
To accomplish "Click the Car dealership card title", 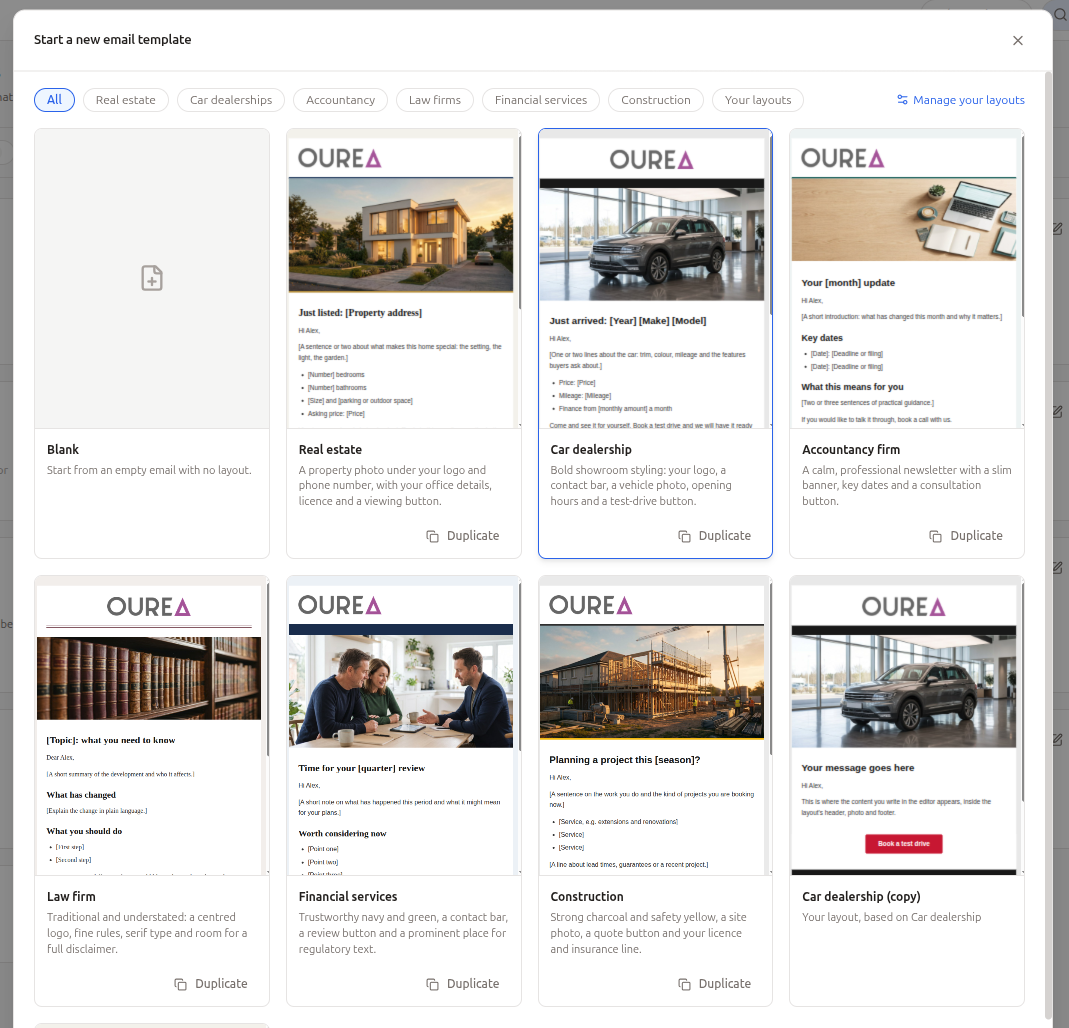I will click(591, 449).
